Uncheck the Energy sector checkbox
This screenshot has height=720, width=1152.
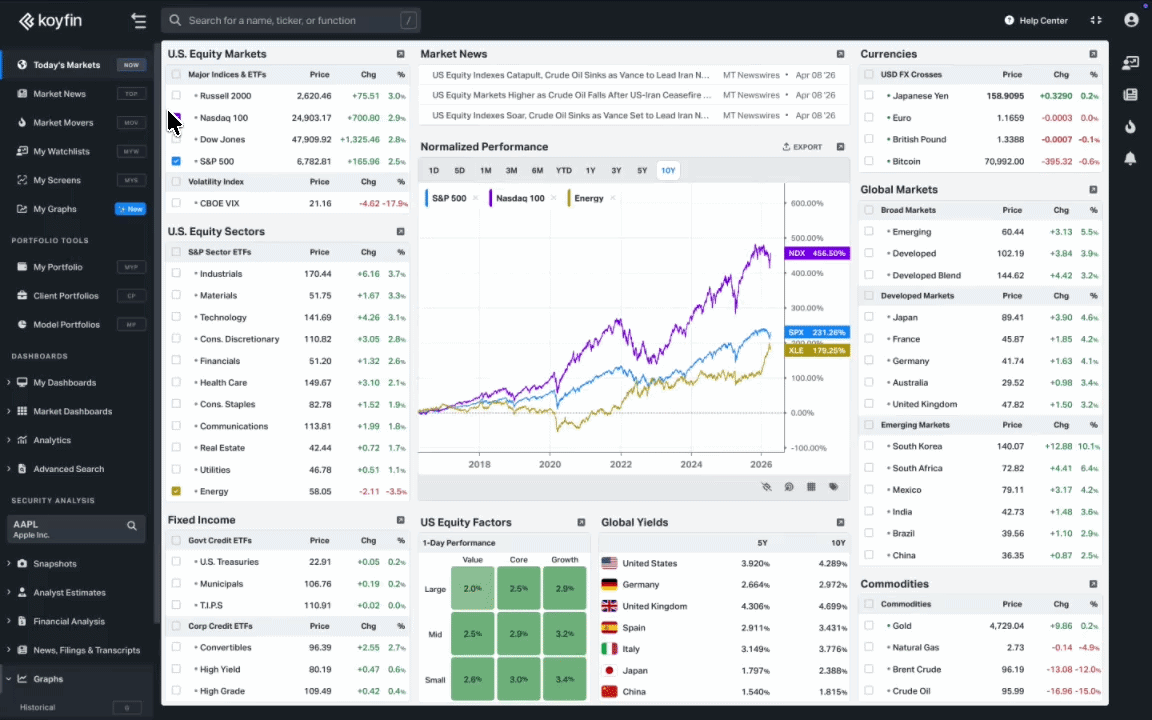(x=176, y=491)
